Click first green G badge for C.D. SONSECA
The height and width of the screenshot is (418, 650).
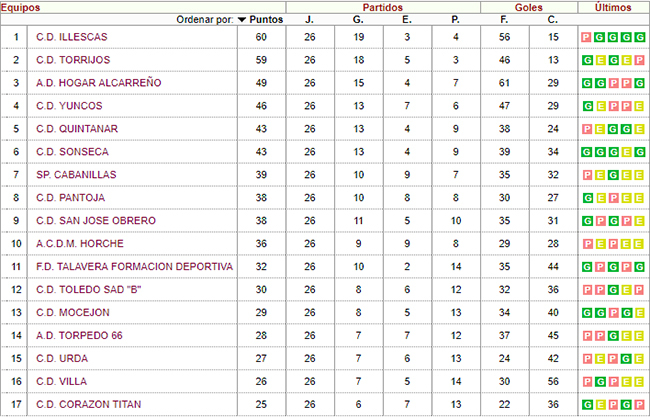click(x=586, y=152)
